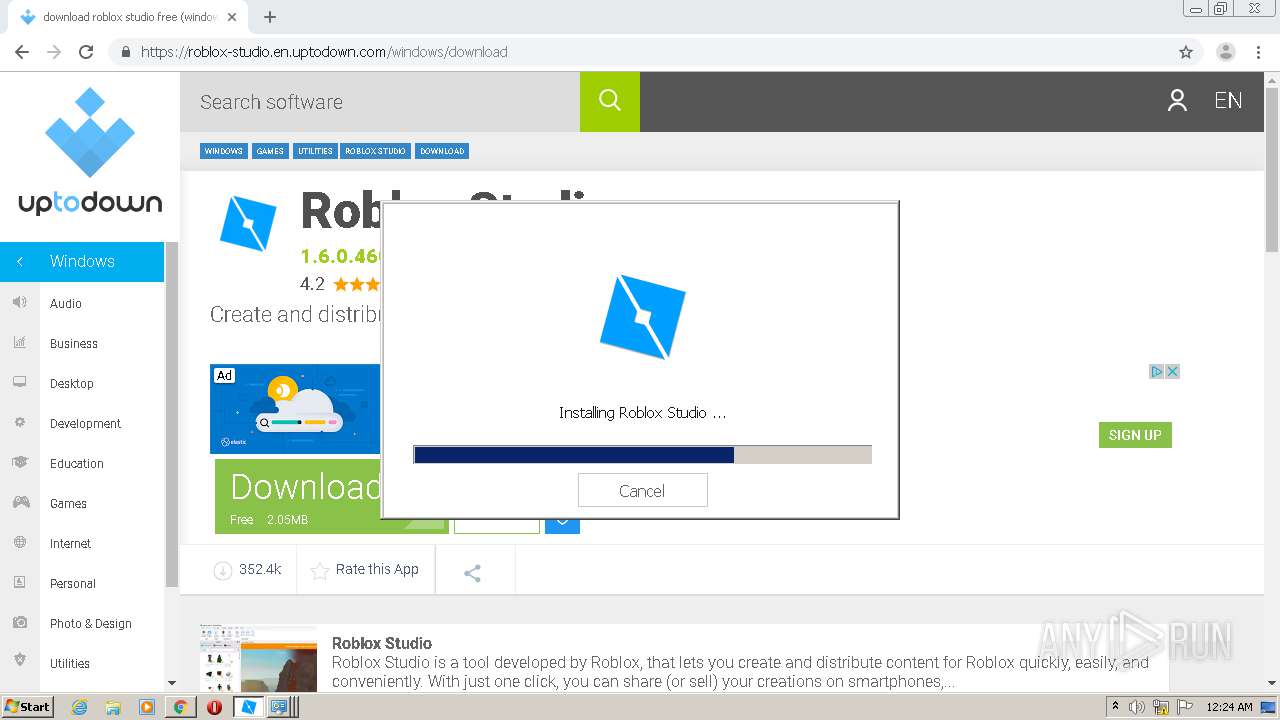This screenshot has width=1280, height=720.
Task: Open Chrome three-dot menu
Action: click(x=1258, y=52)
